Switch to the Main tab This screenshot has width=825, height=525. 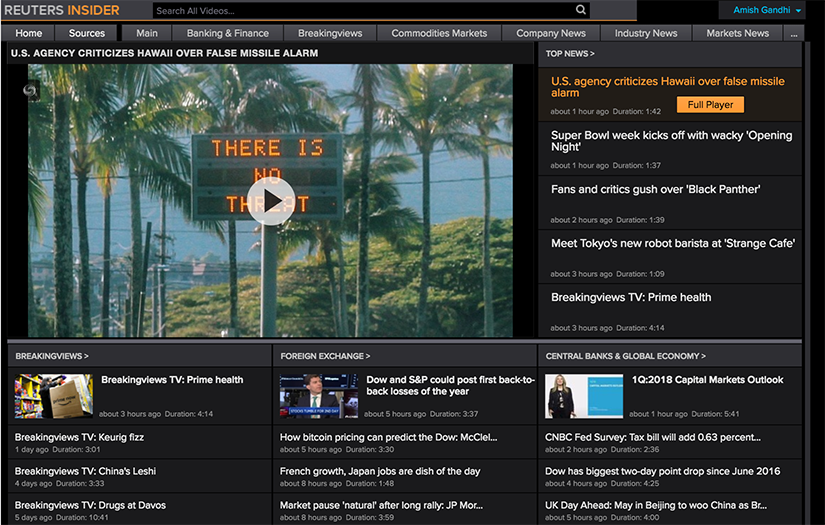pyautogui.click(x=147, y=33)
